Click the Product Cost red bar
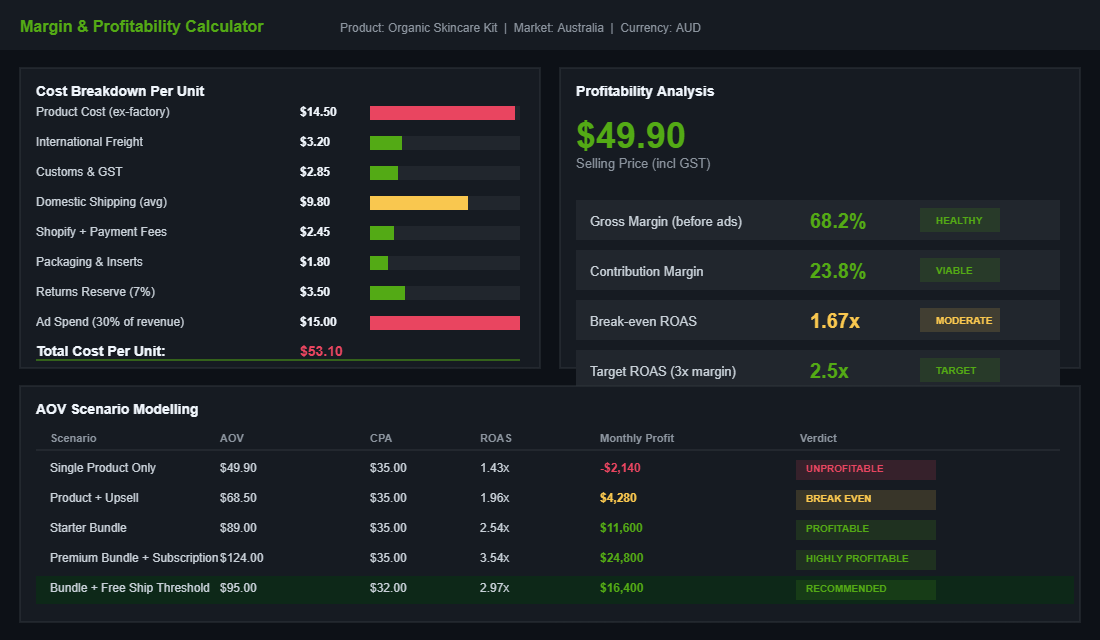Image resolution: width=1100 pixels, height=640 pixels. 443,112
